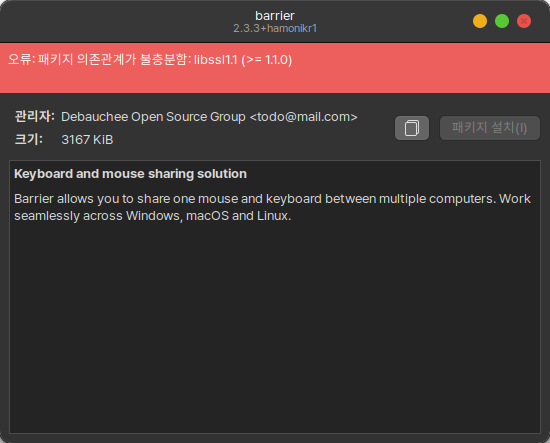Click the 크기 label
This screenshot has width=550, height=443.
pos(28,139)
